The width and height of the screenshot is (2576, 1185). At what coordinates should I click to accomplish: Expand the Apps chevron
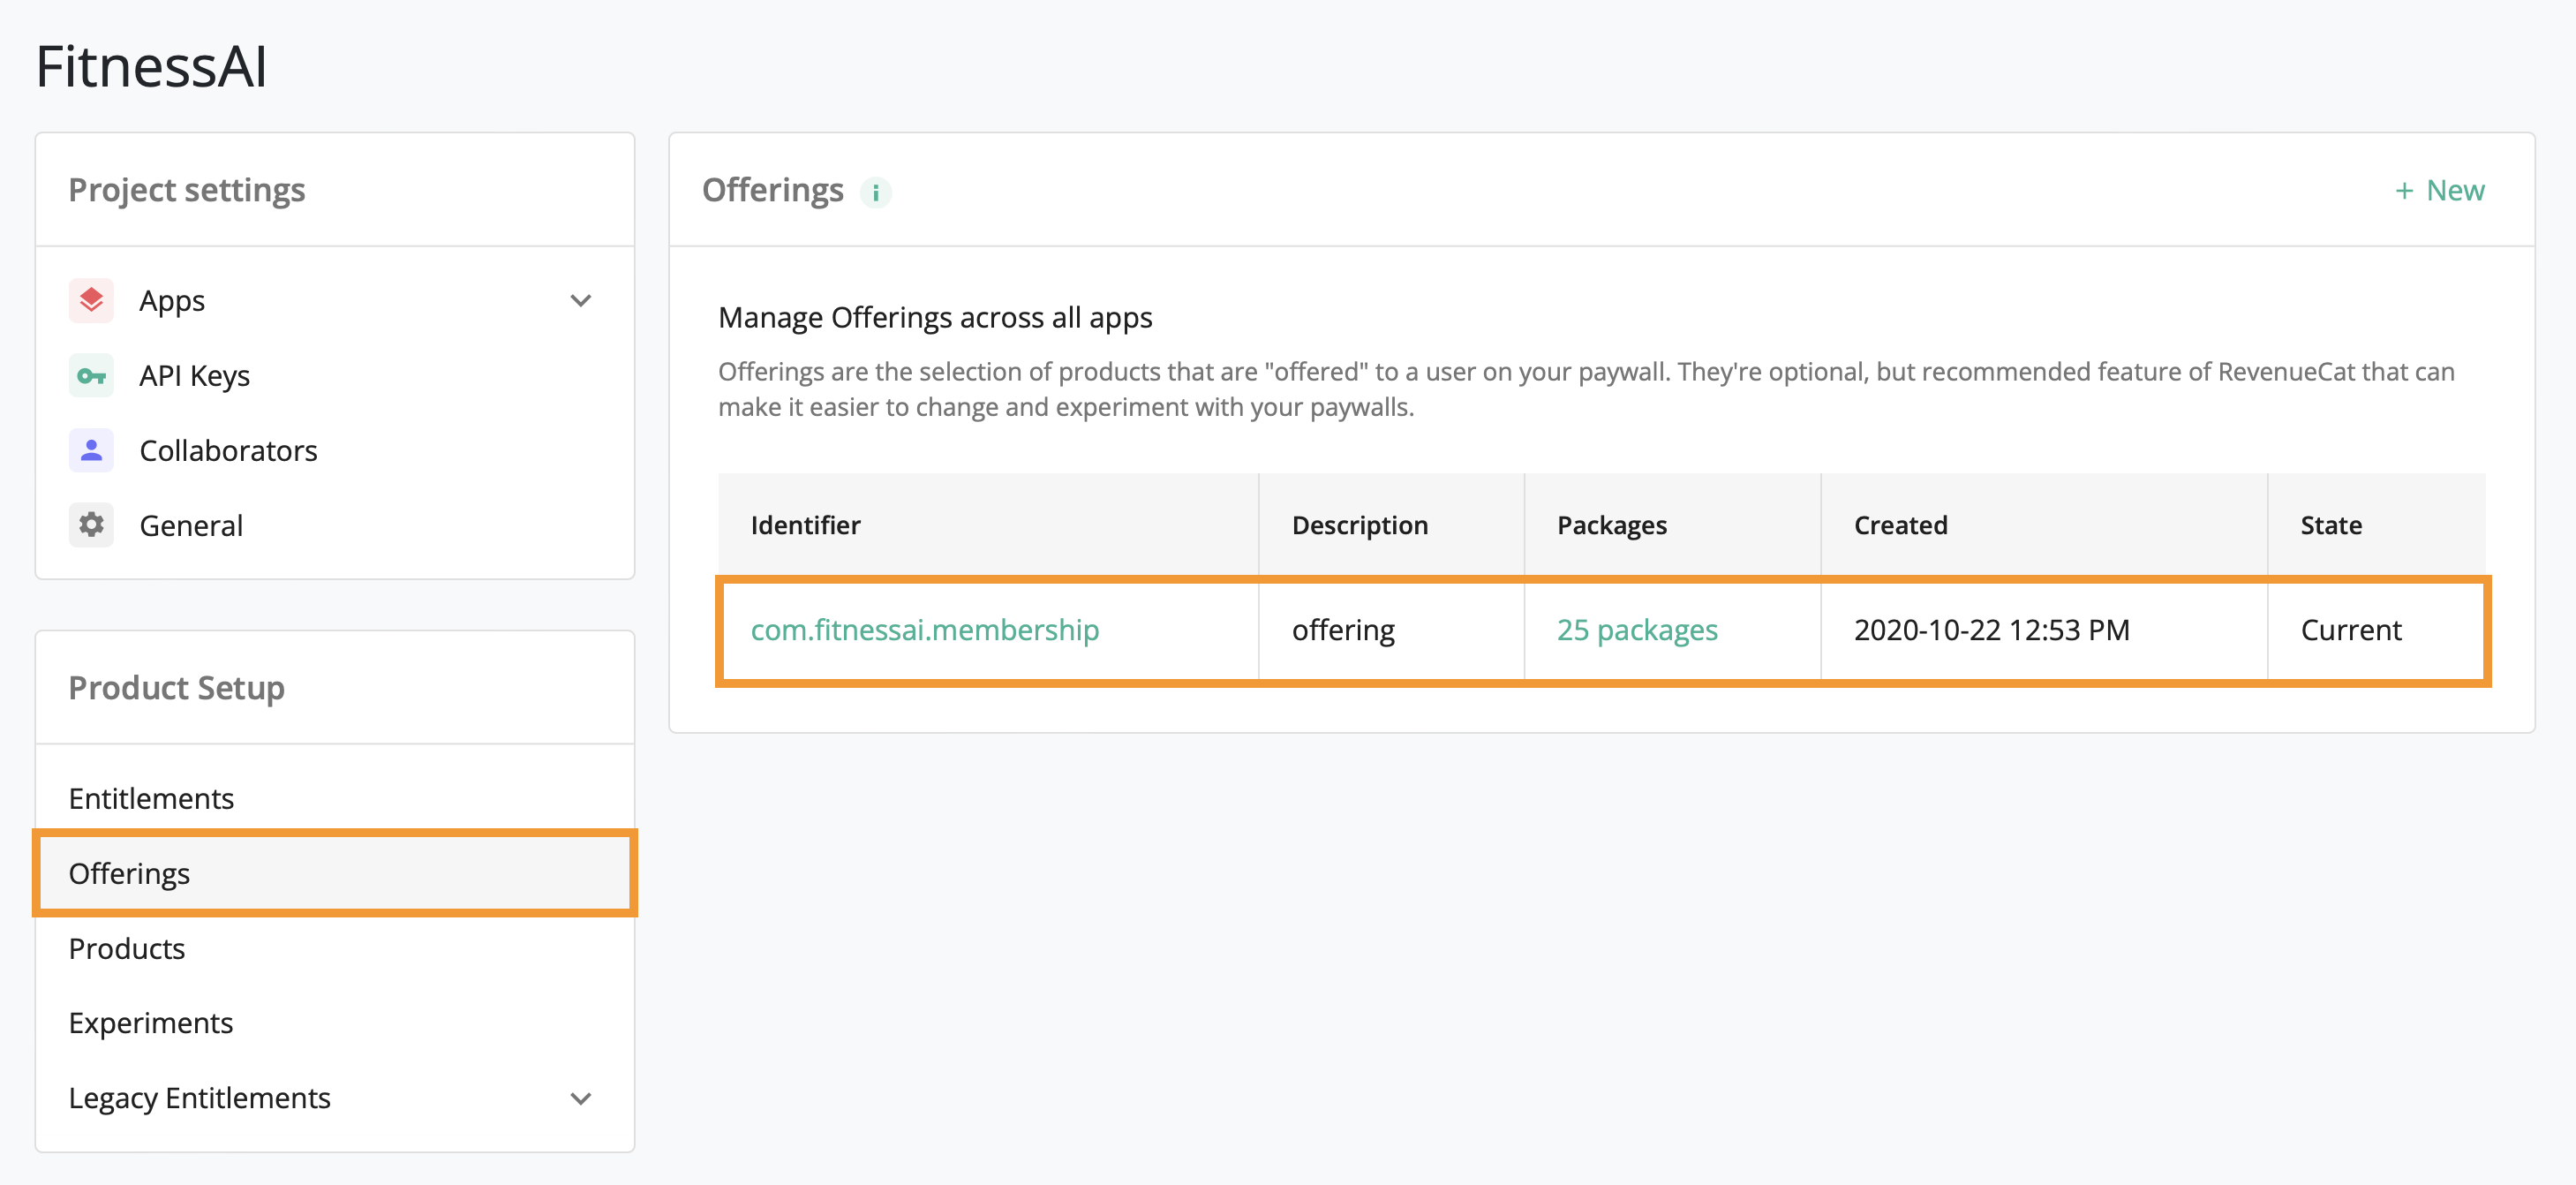tap(580, 301)
